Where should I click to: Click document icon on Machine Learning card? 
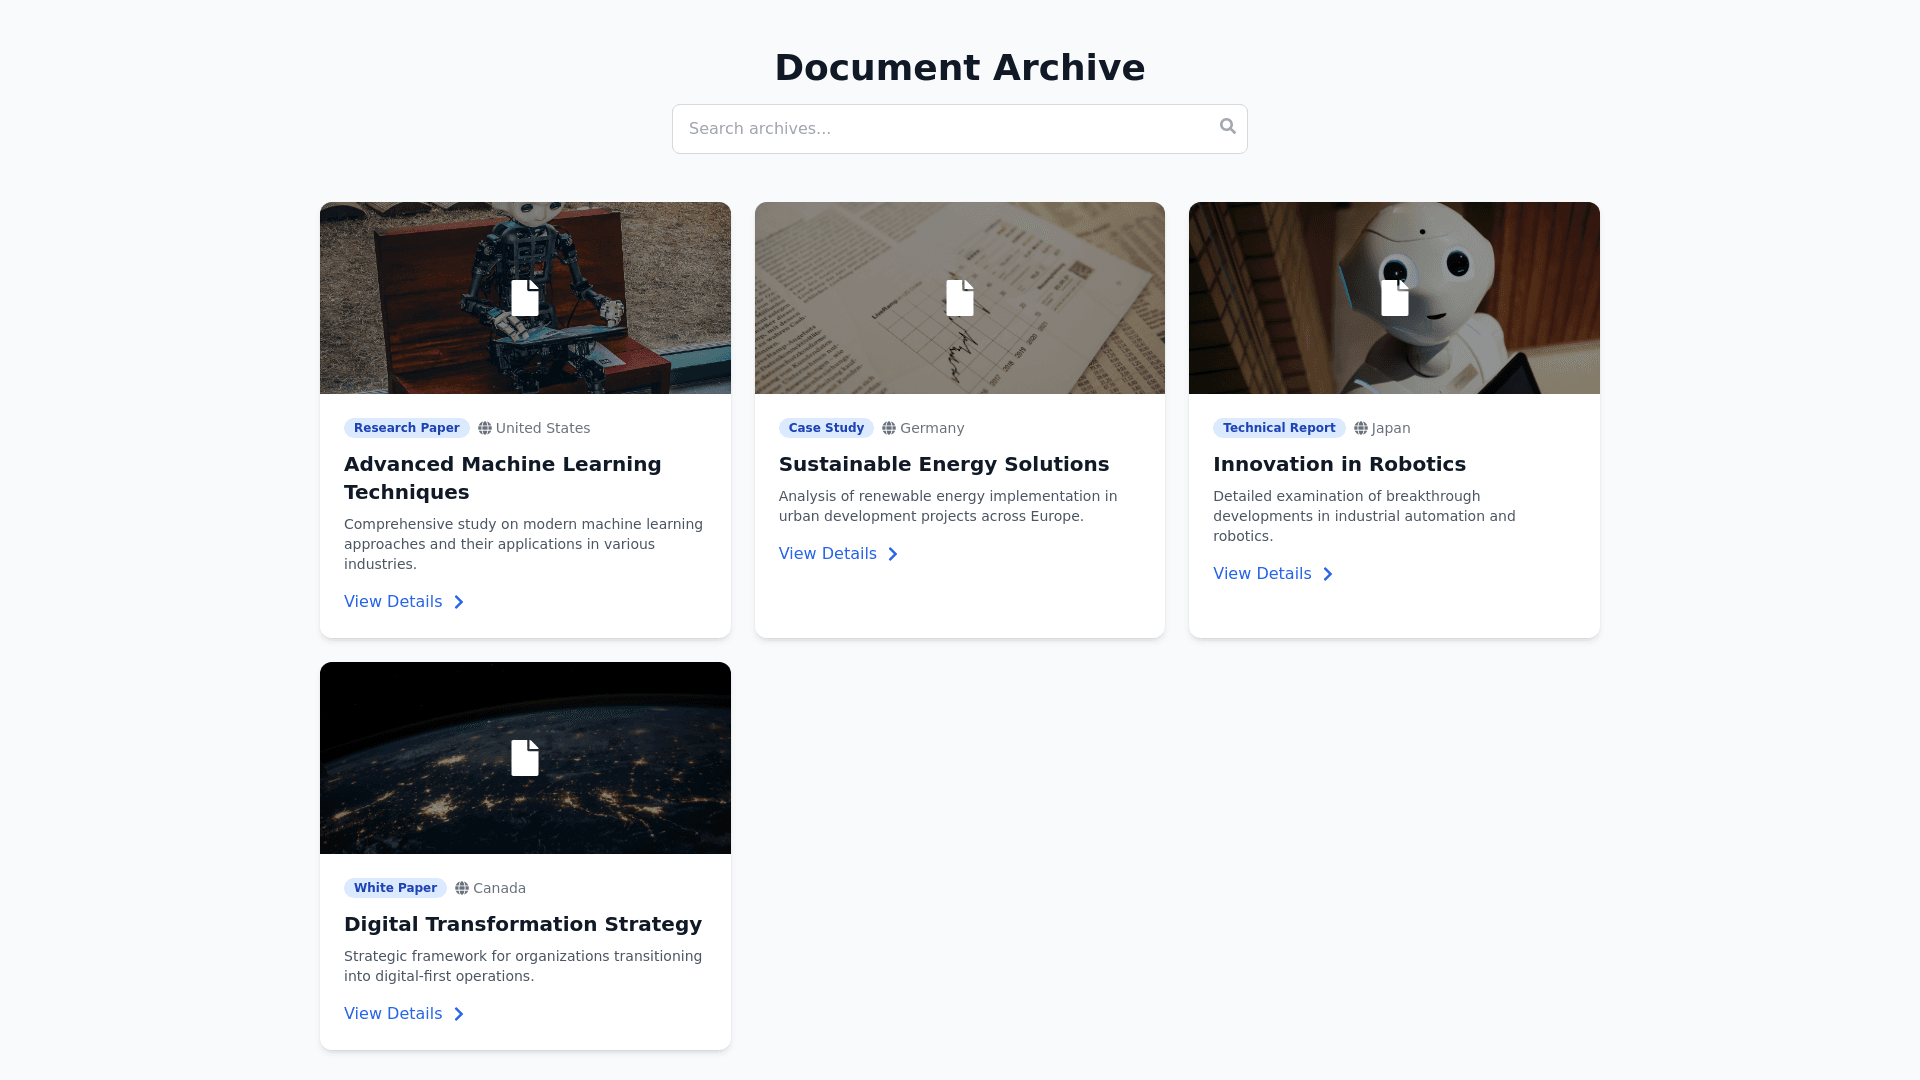(525, 298)
